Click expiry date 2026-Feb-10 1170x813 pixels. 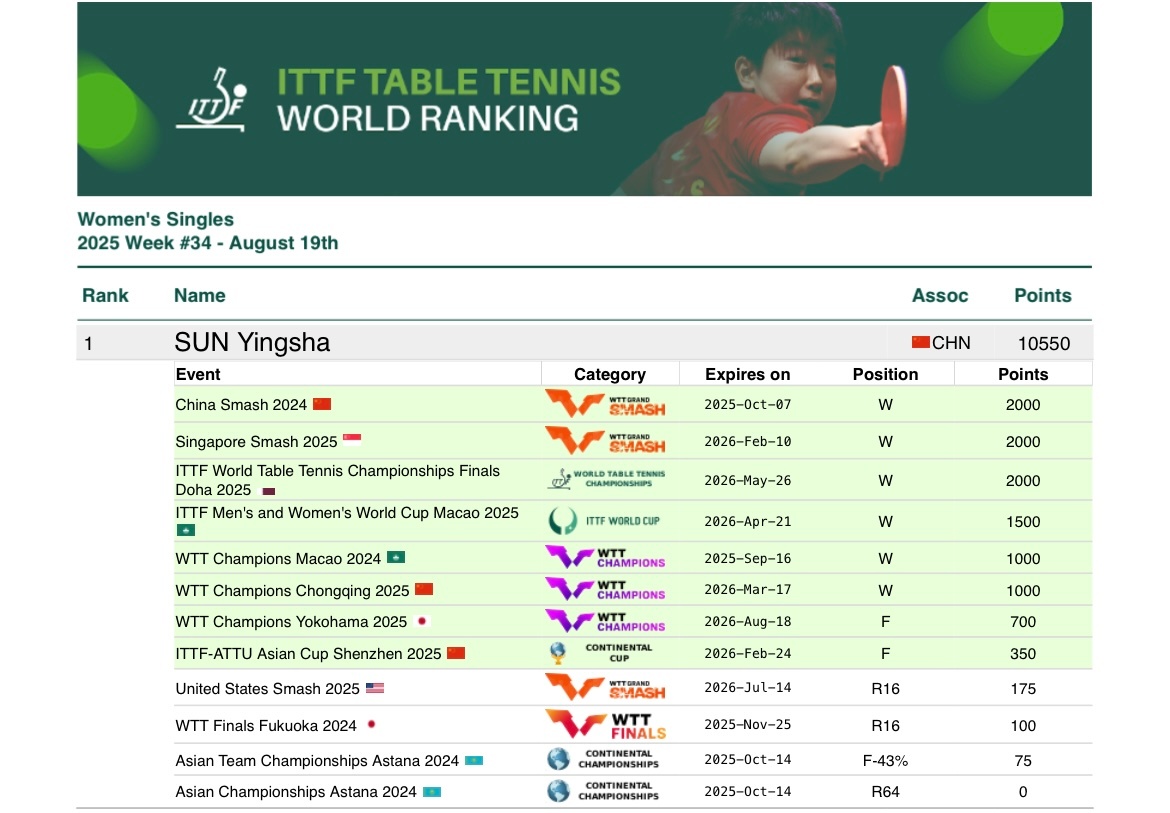747,441
